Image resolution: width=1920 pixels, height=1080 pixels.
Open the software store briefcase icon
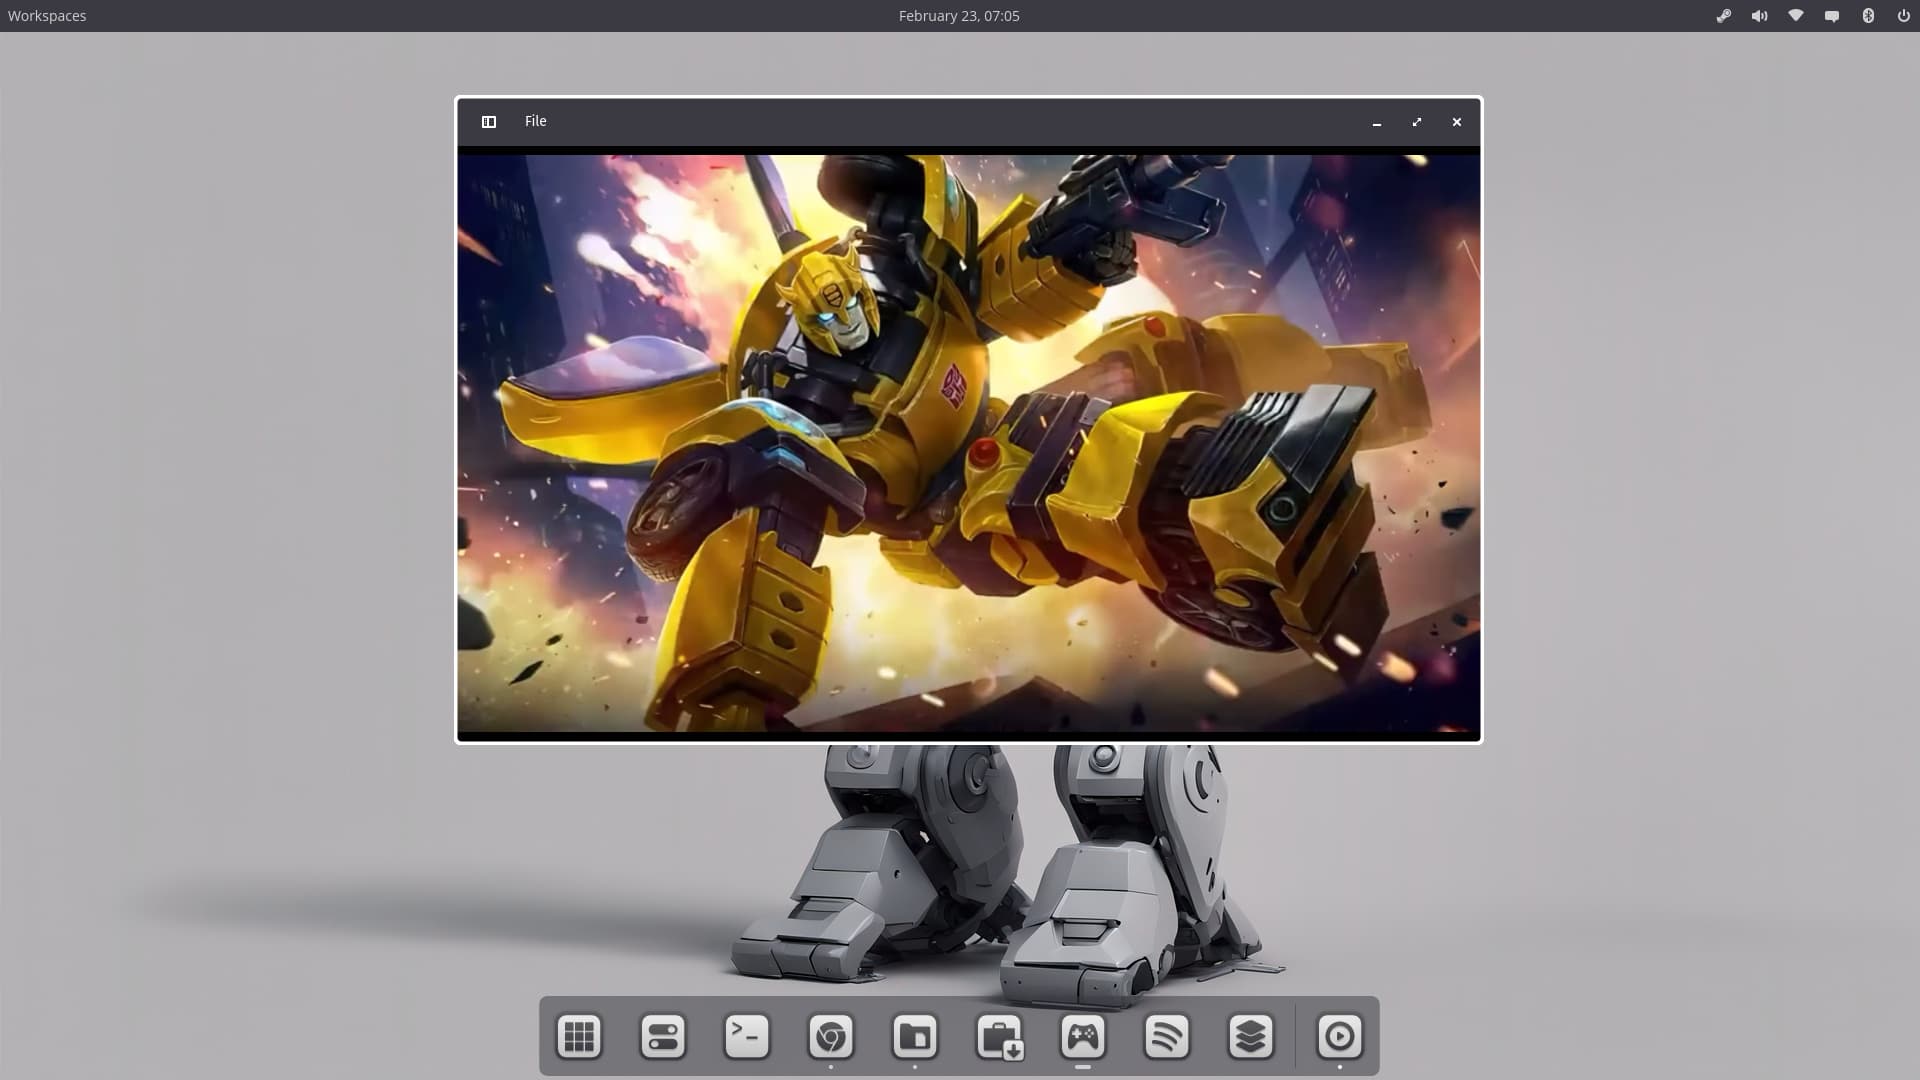(x=999, y=1036)
